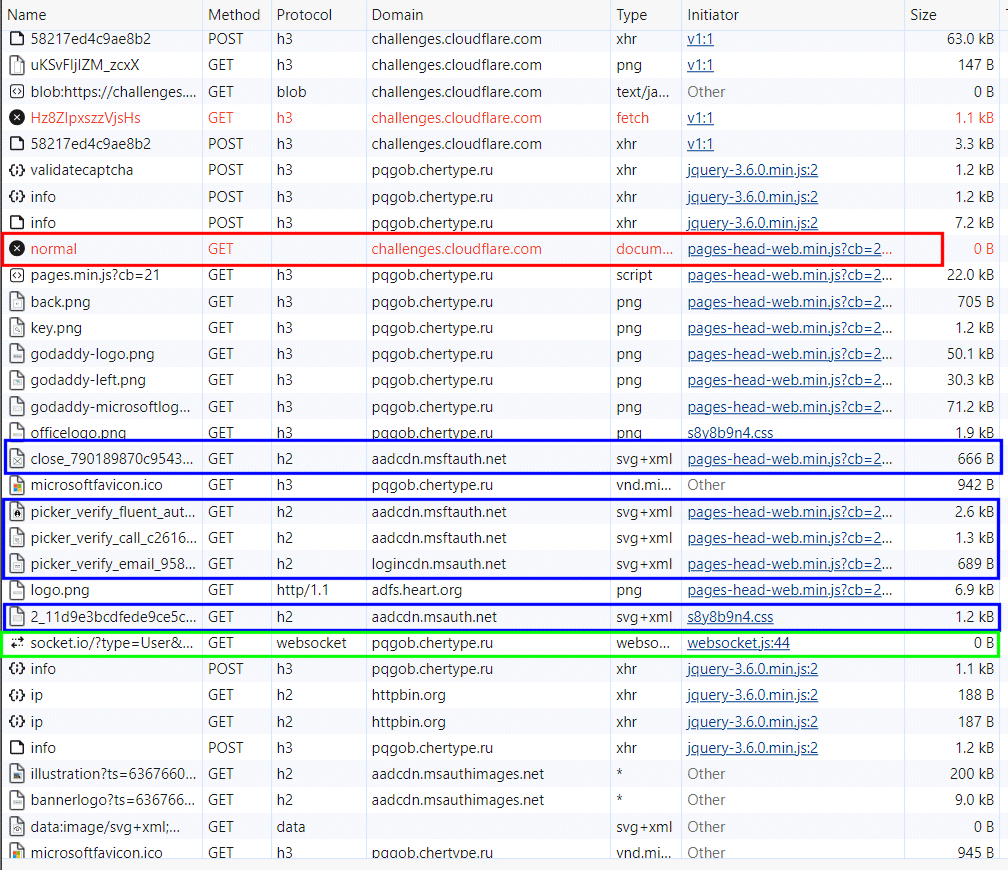Click the icon beside illustration?ts=6367660

(17, 774)
